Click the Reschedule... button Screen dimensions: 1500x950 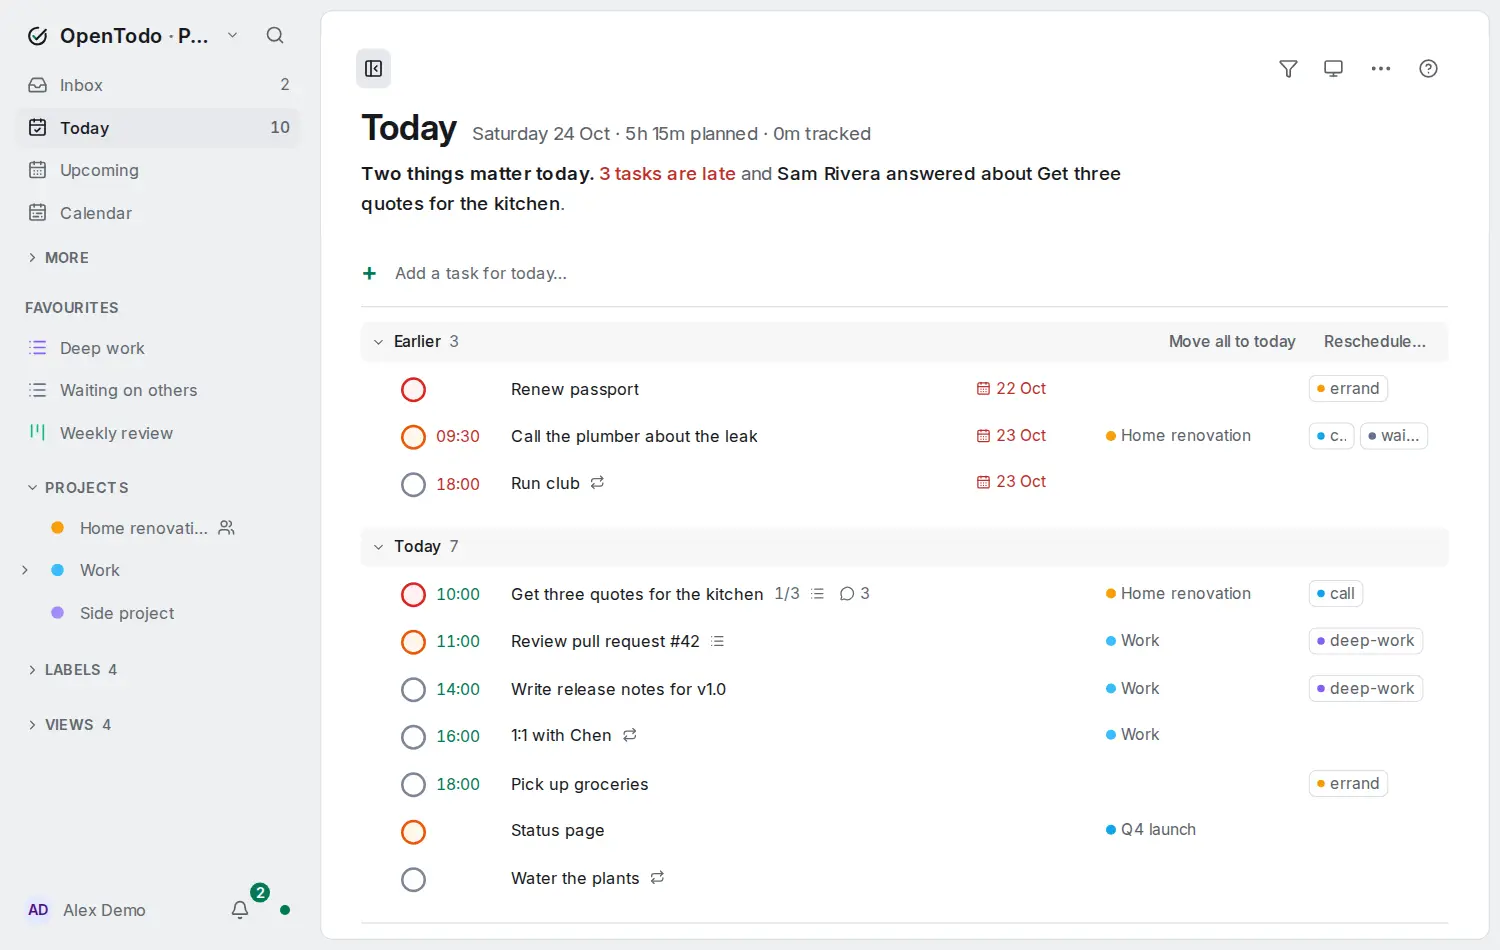pyautogui.click(x=1375, y=342)
